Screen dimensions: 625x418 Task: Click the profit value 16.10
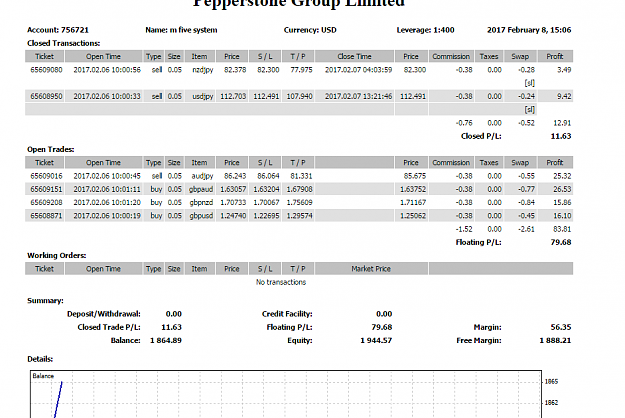[x=562, y=216]
